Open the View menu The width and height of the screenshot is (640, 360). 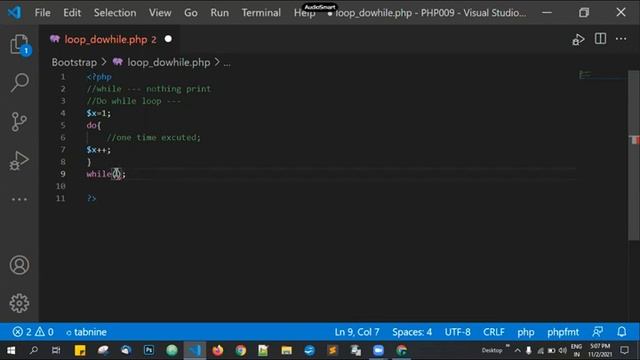pyautogui.click(x=160, y=13)
